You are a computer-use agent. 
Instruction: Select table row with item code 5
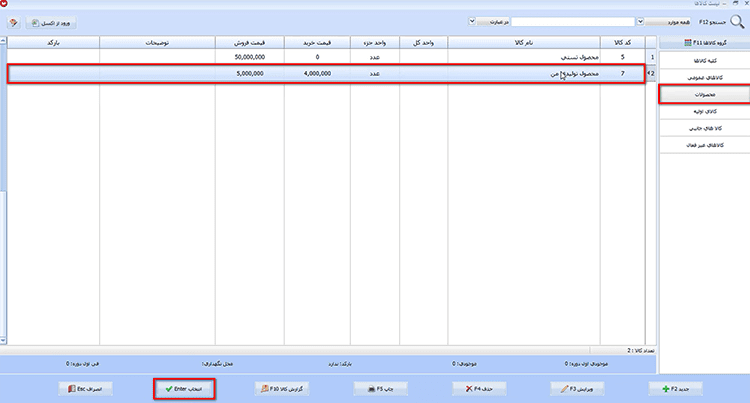326,57
